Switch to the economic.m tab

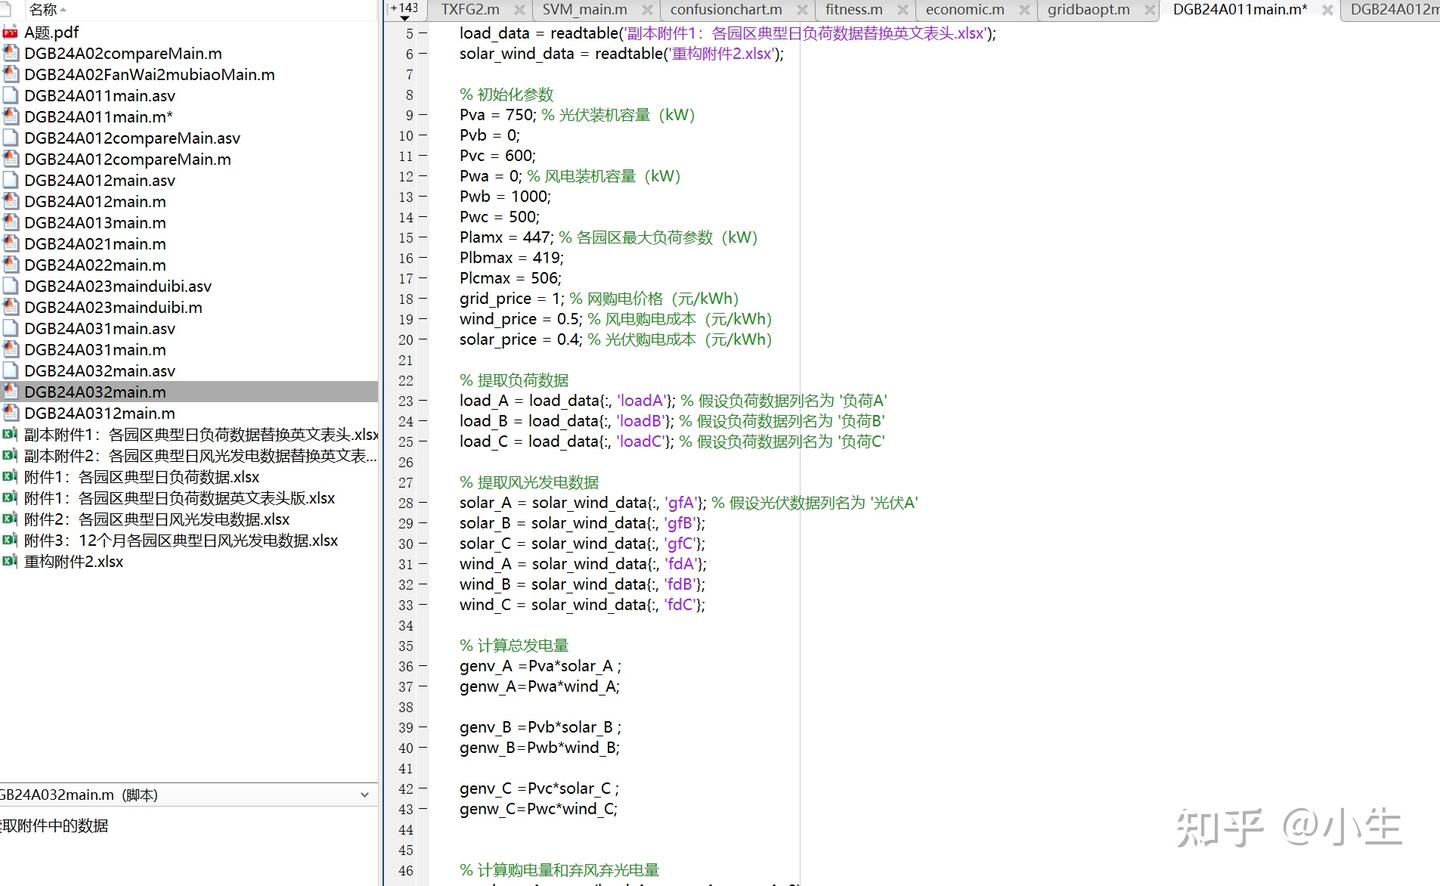[x=964, y=10]
